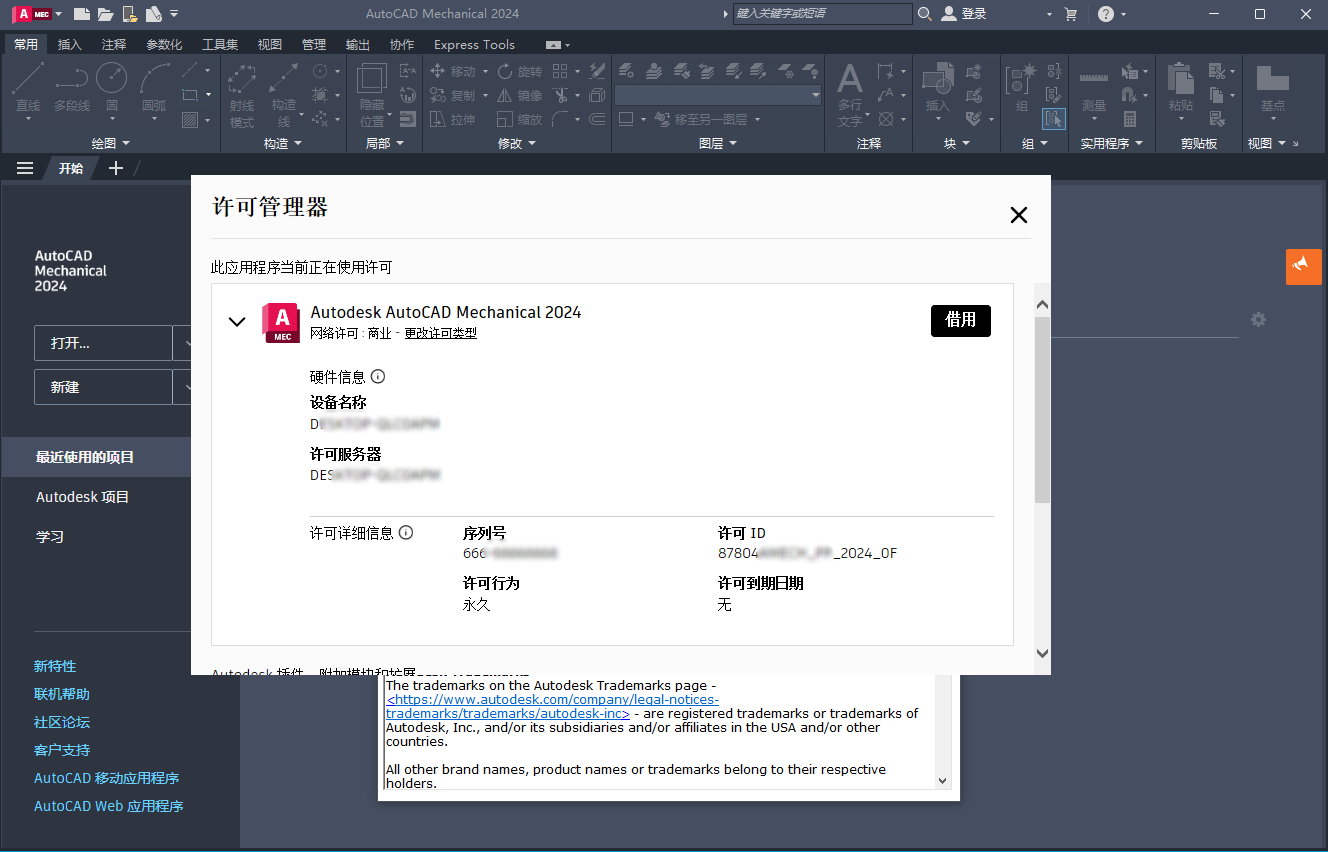Select the 拉伸 stretch tool
Image resolution: width=1328 pixels, height=852 pixels.
point(452,119)
